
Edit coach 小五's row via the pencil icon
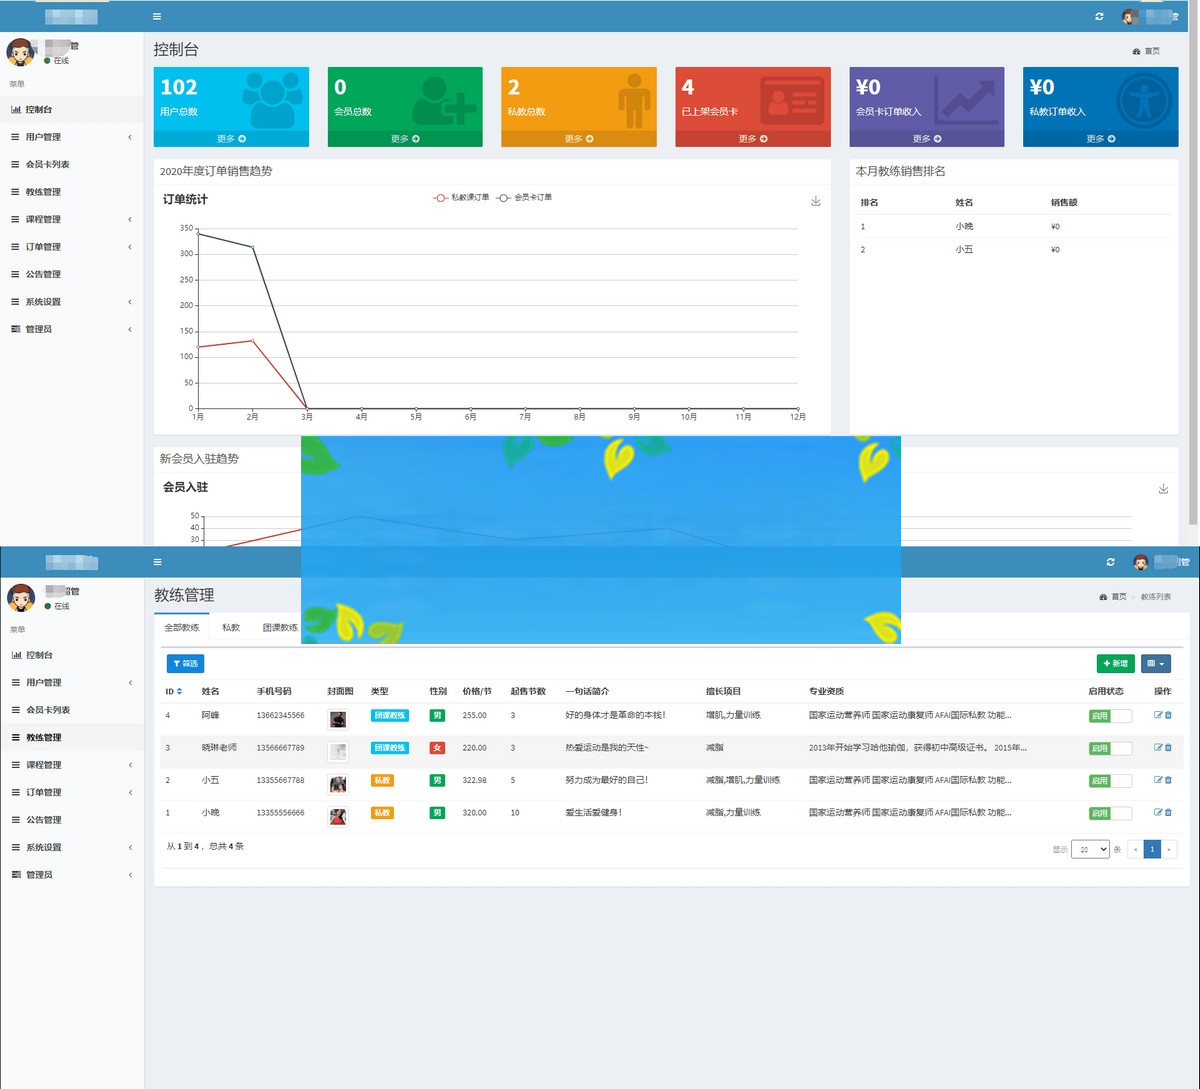pyautogui.click(x=1158, y=780)
